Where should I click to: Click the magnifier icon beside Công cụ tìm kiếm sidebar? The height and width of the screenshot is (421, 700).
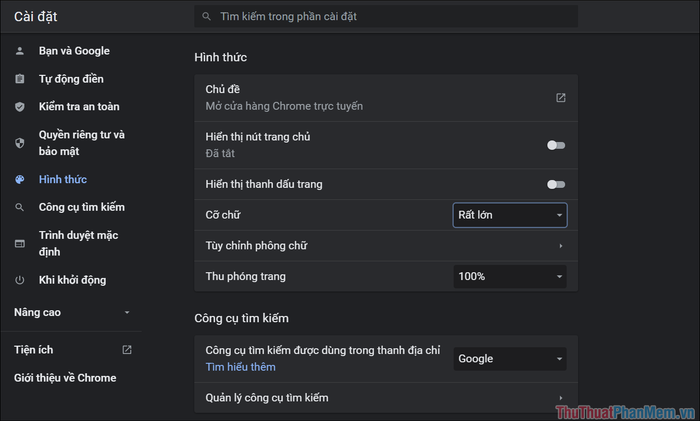pyautogui.click(x=20, y=207)
